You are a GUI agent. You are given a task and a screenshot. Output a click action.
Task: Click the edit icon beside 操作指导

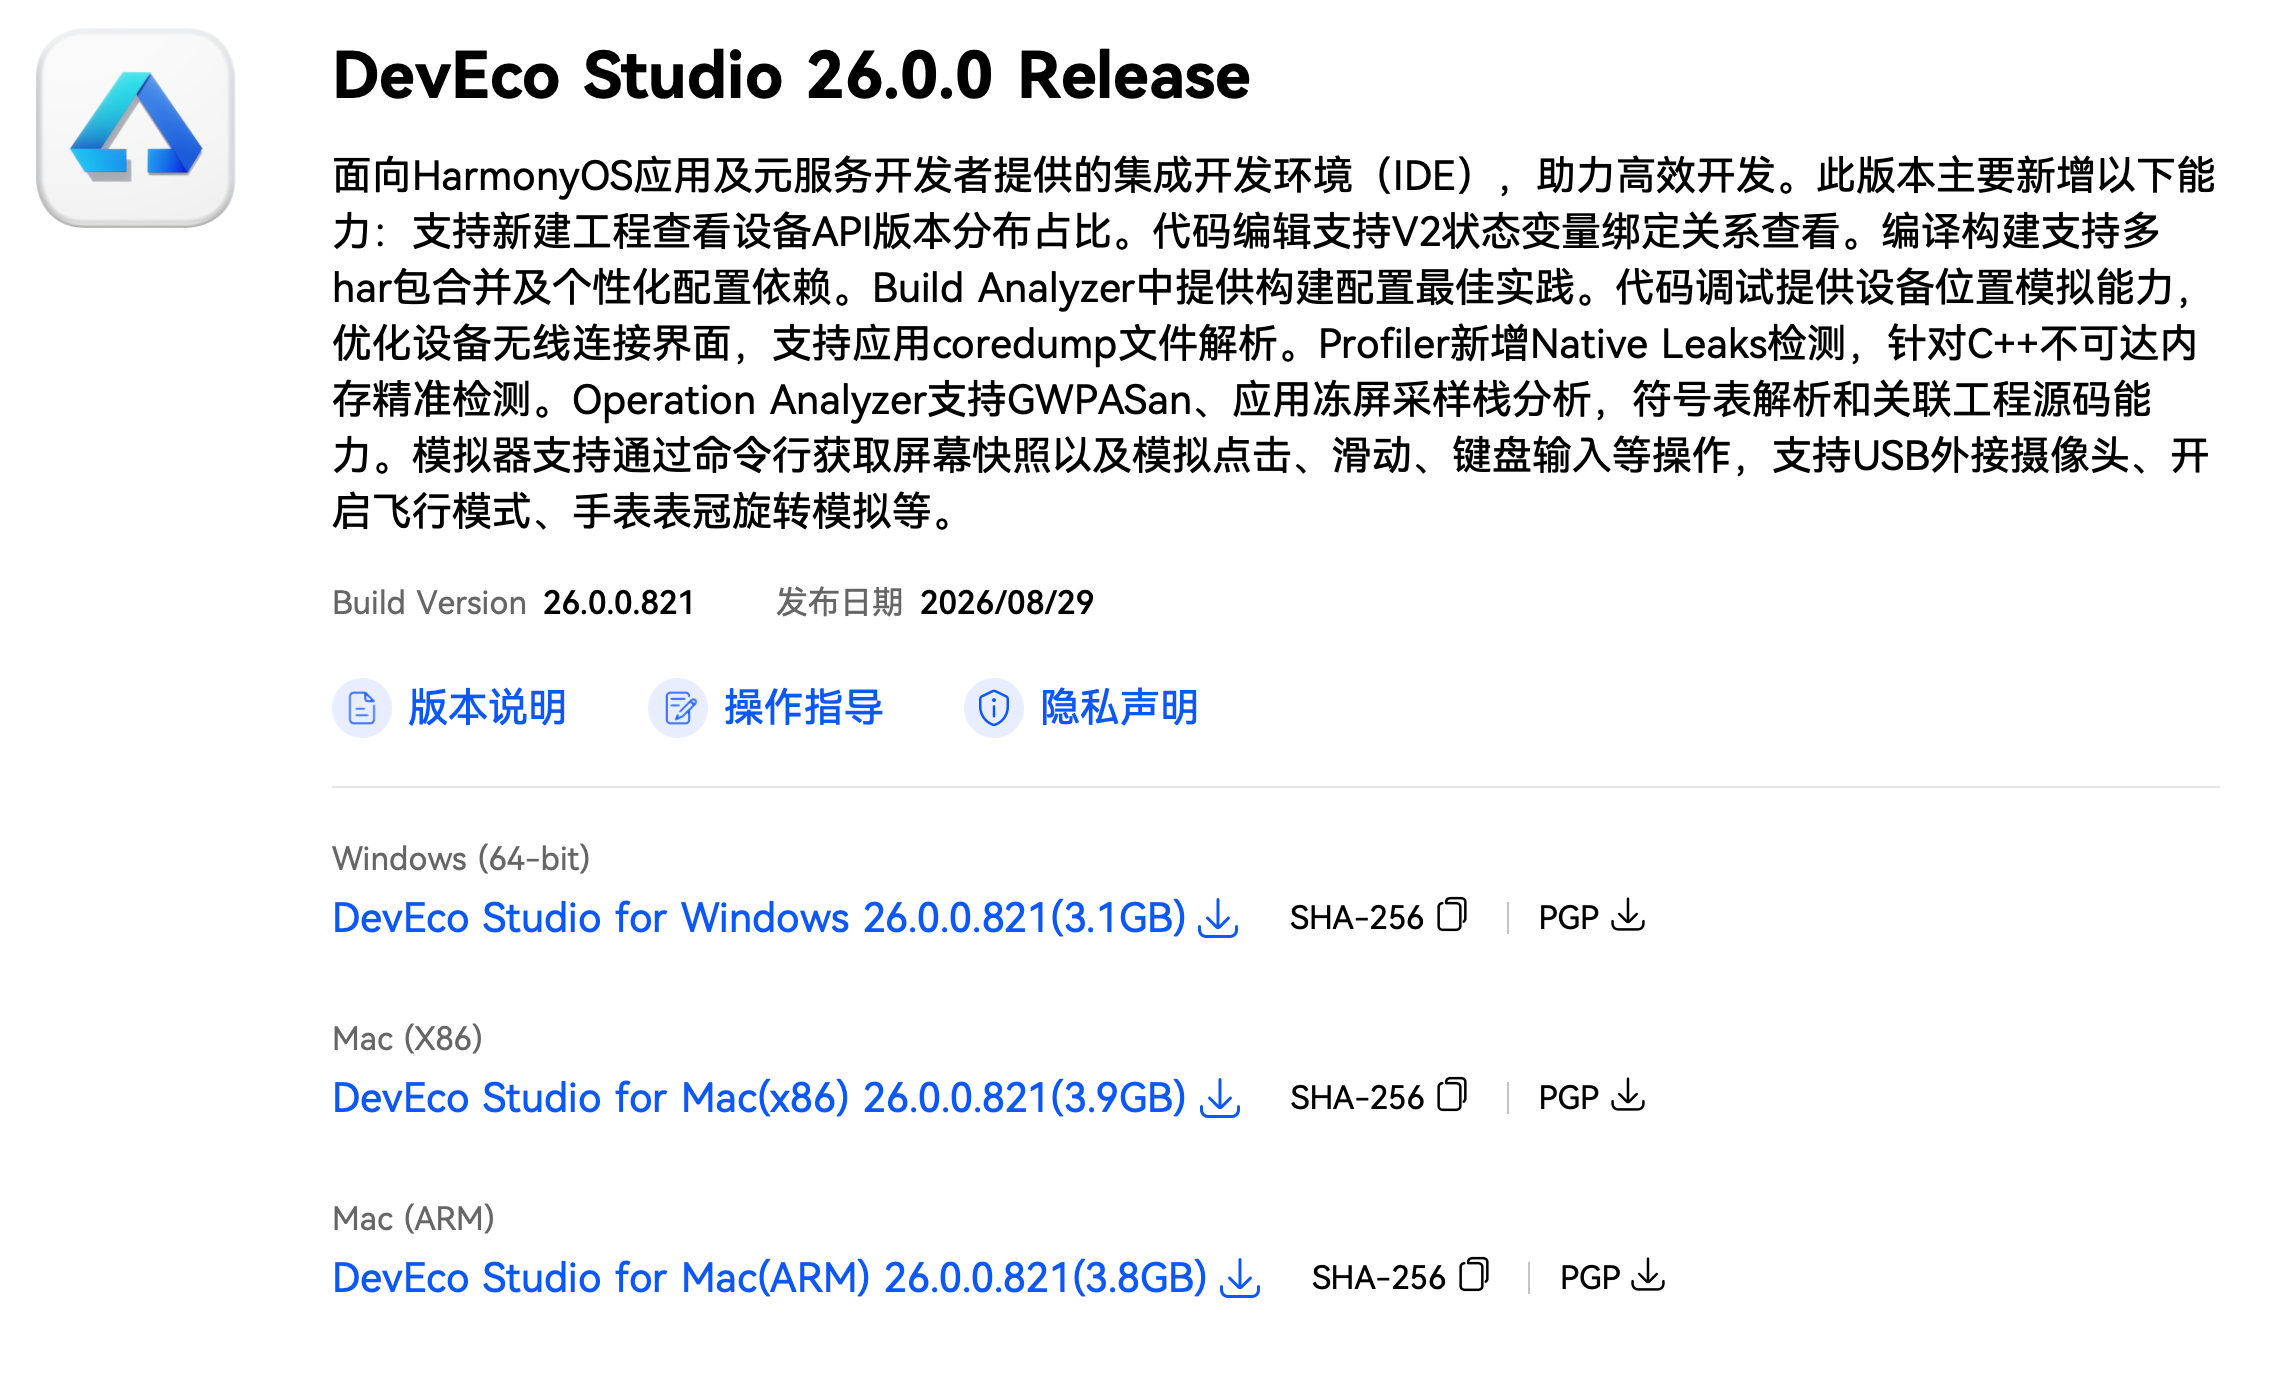(678, 708)
